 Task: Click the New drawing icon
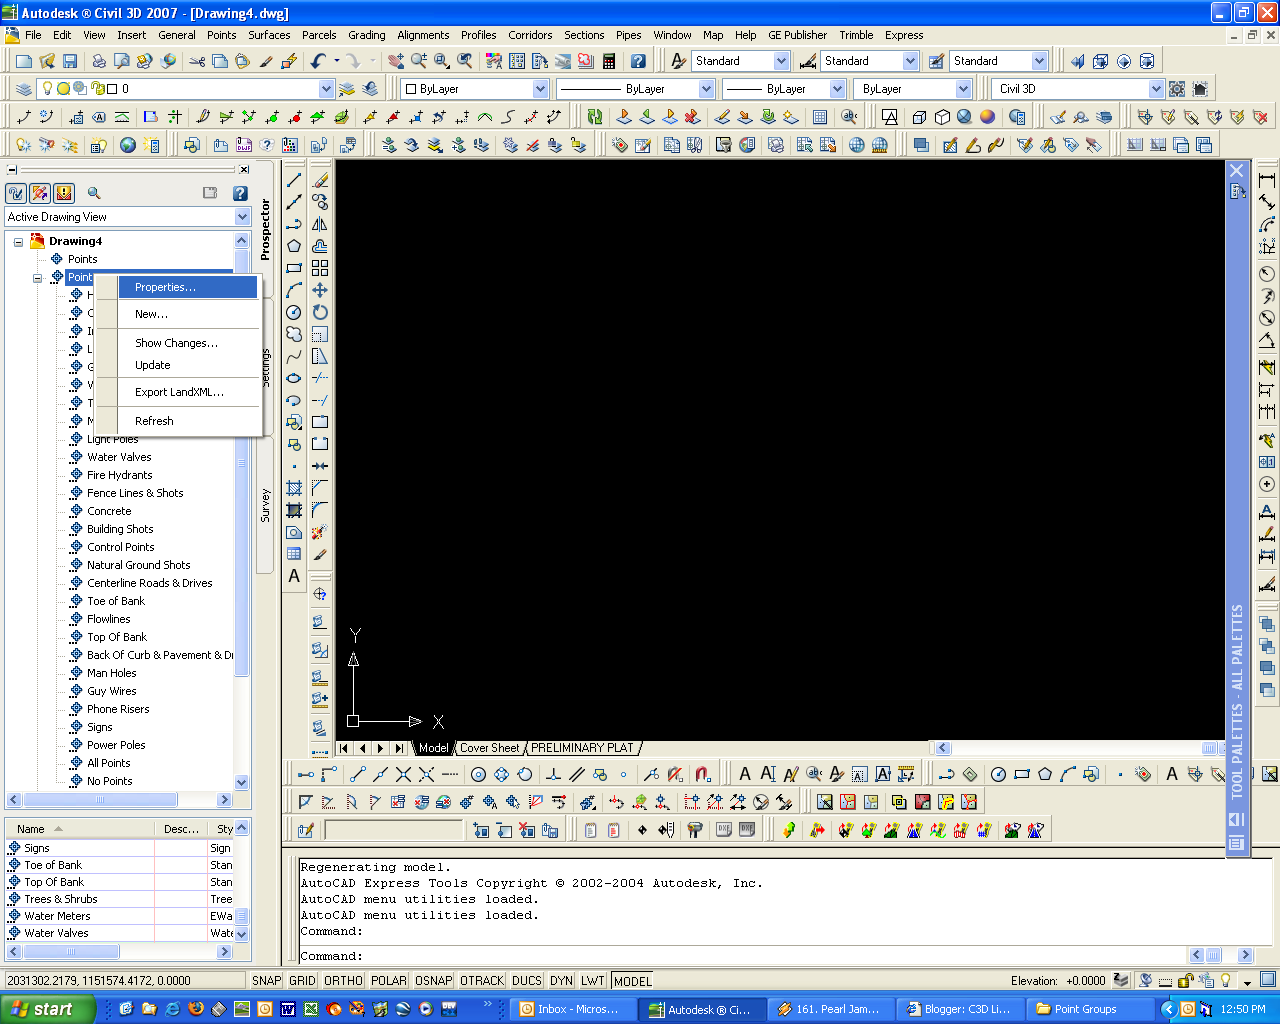click(x=23, y=61)
